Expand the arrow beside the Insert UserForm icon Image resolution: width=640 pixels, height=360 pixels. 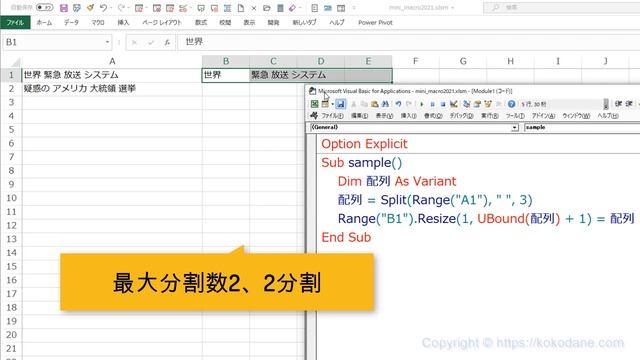332,104
